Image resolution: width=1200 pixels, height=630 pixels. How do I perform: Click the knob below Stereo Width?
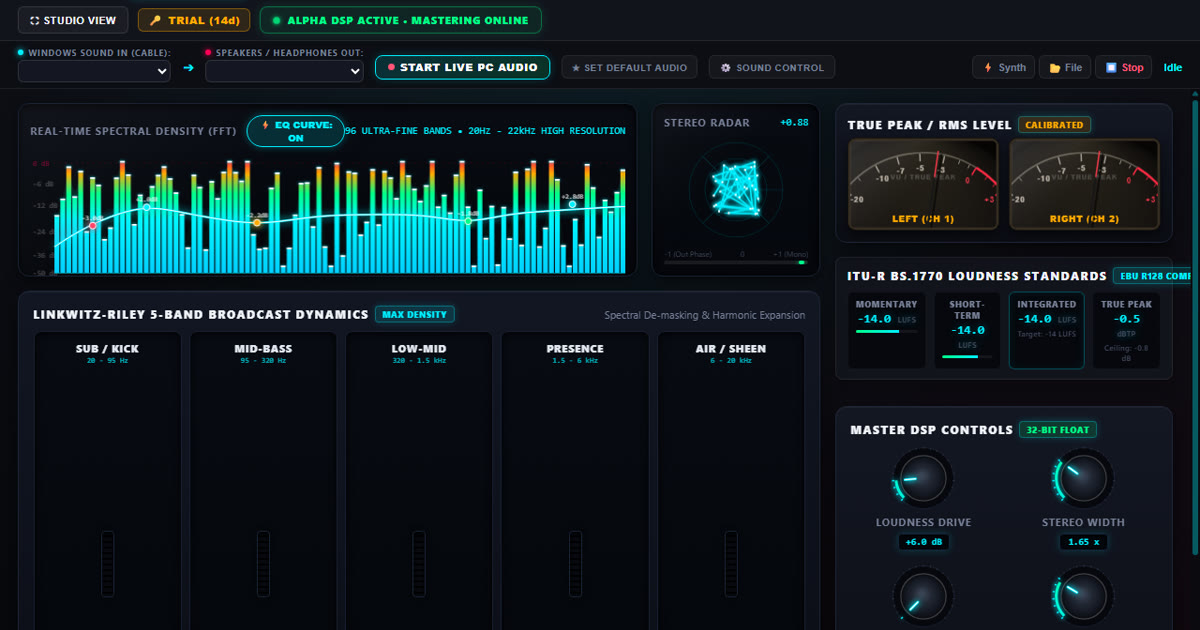(1083, 597)
